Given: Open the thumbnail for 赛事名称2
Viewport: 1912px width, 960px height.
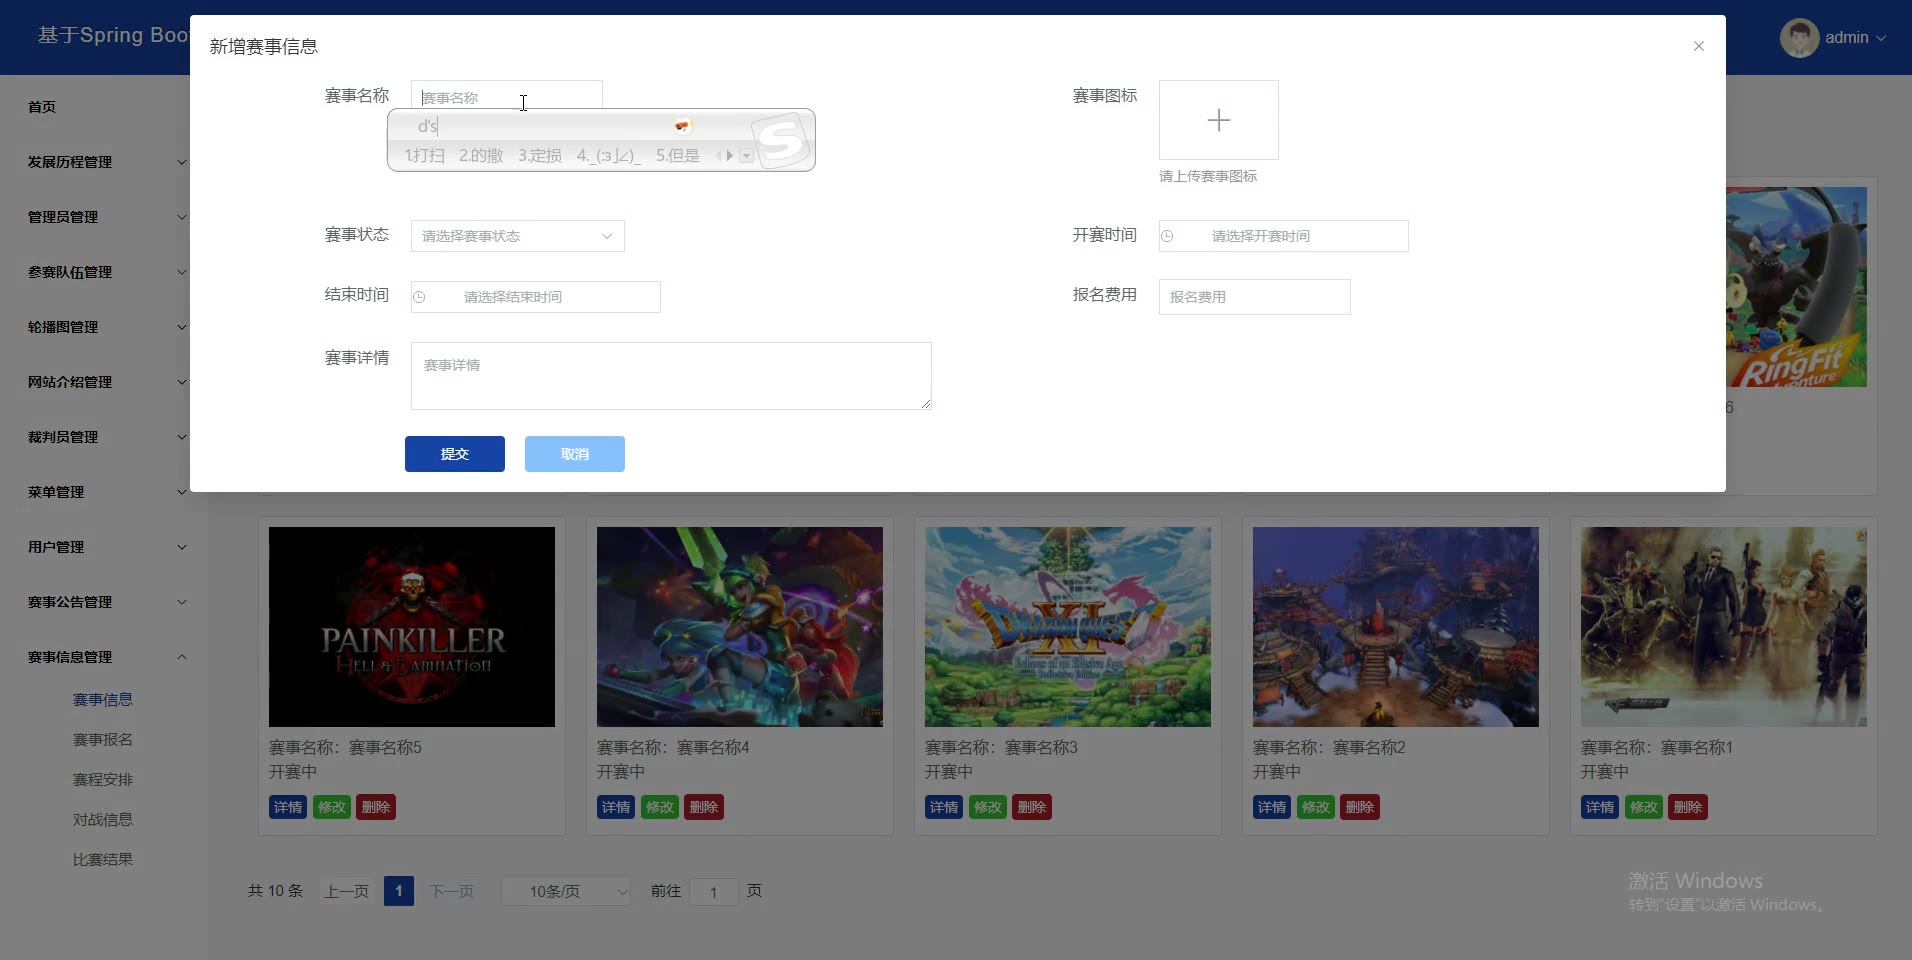Looking at the screenshot, I should tap(1396, 627).
